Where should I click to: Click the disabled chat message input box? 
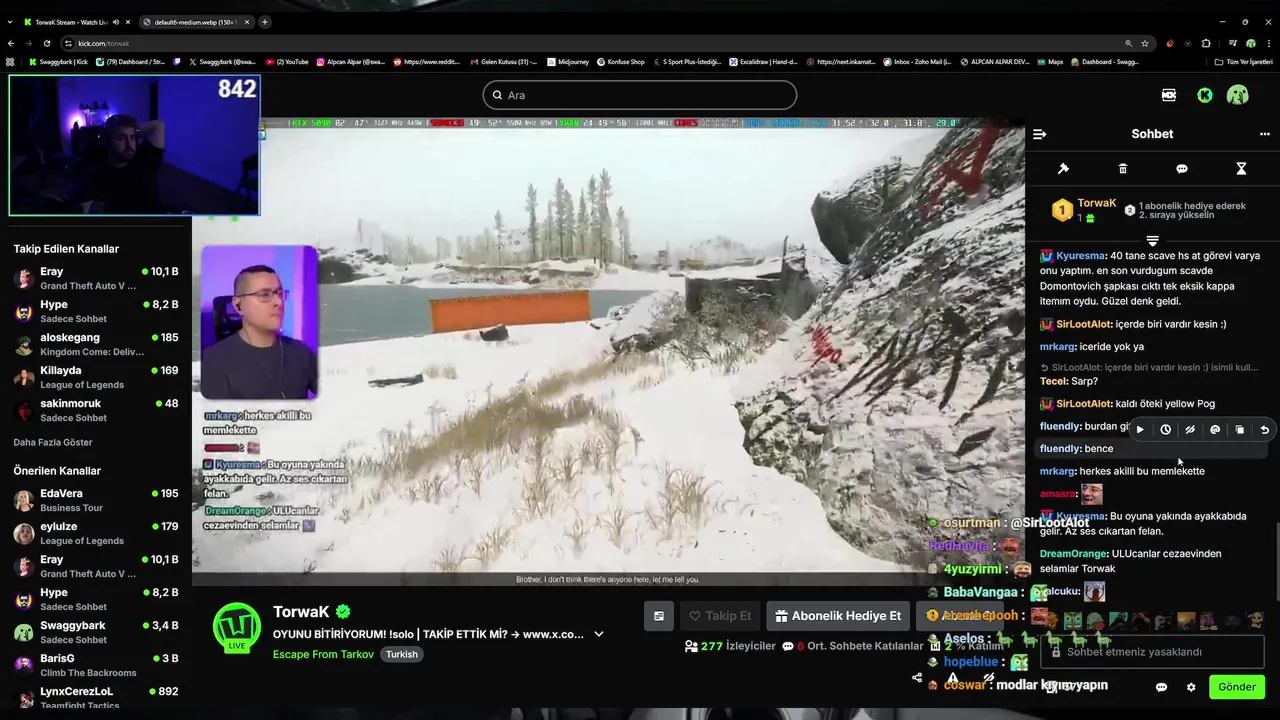(x=1152, y=652)
